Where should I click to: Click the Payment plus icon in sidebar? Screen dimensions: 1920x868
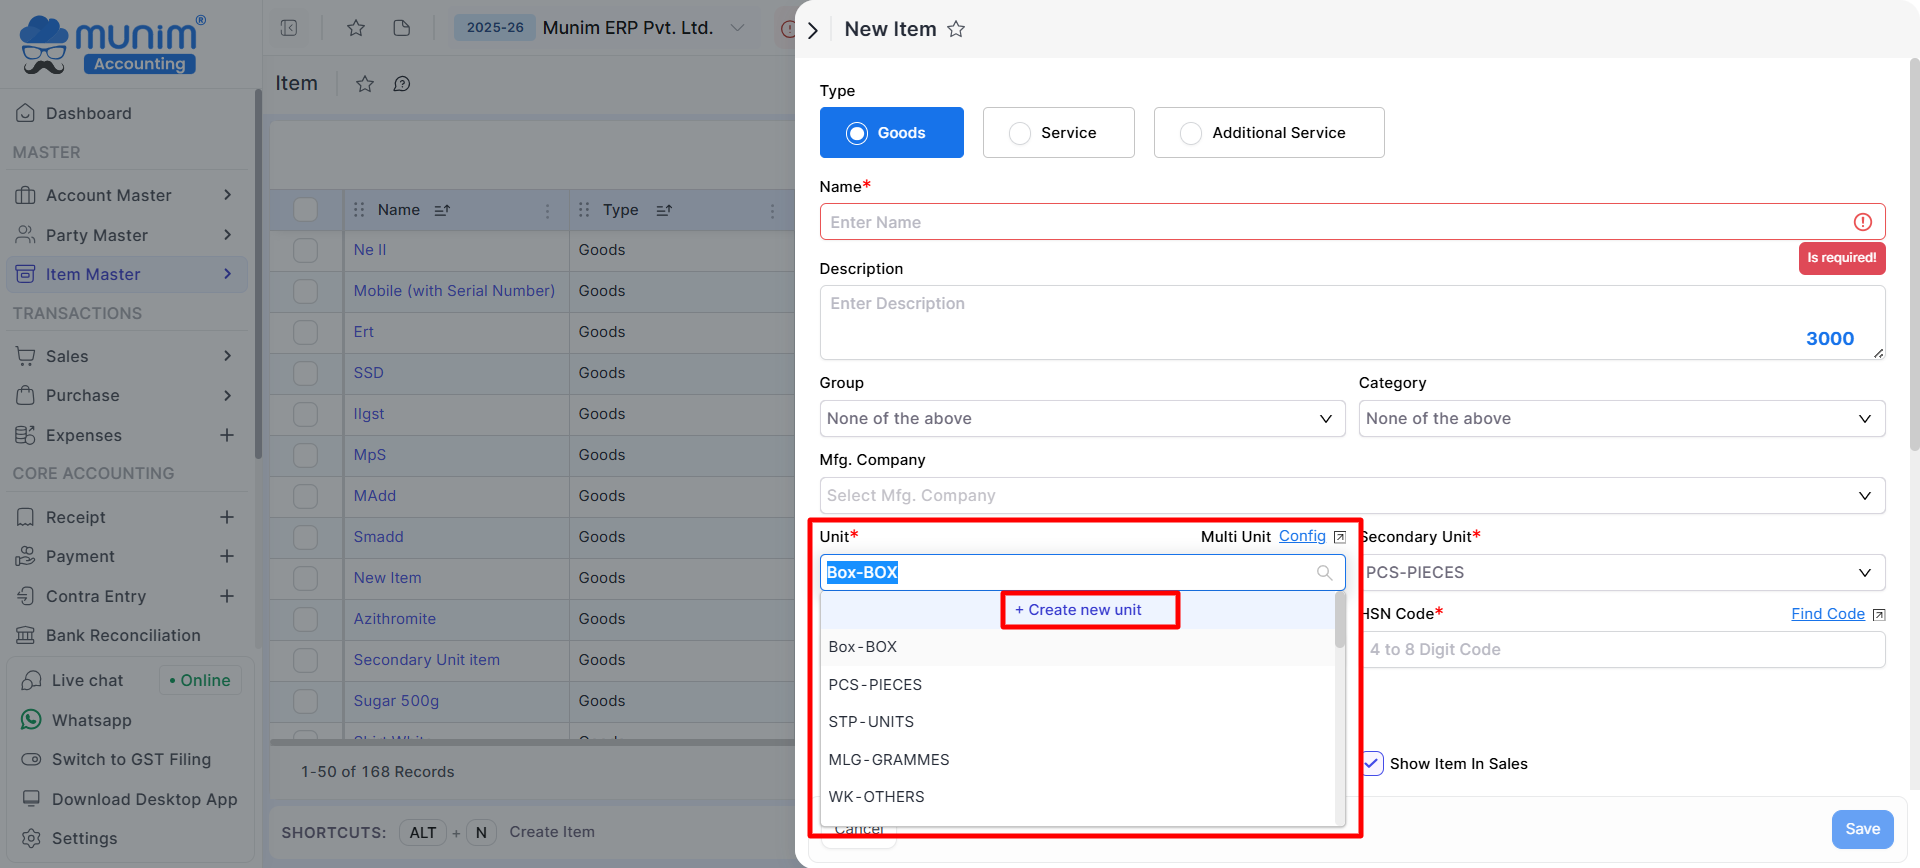[227, 556]
